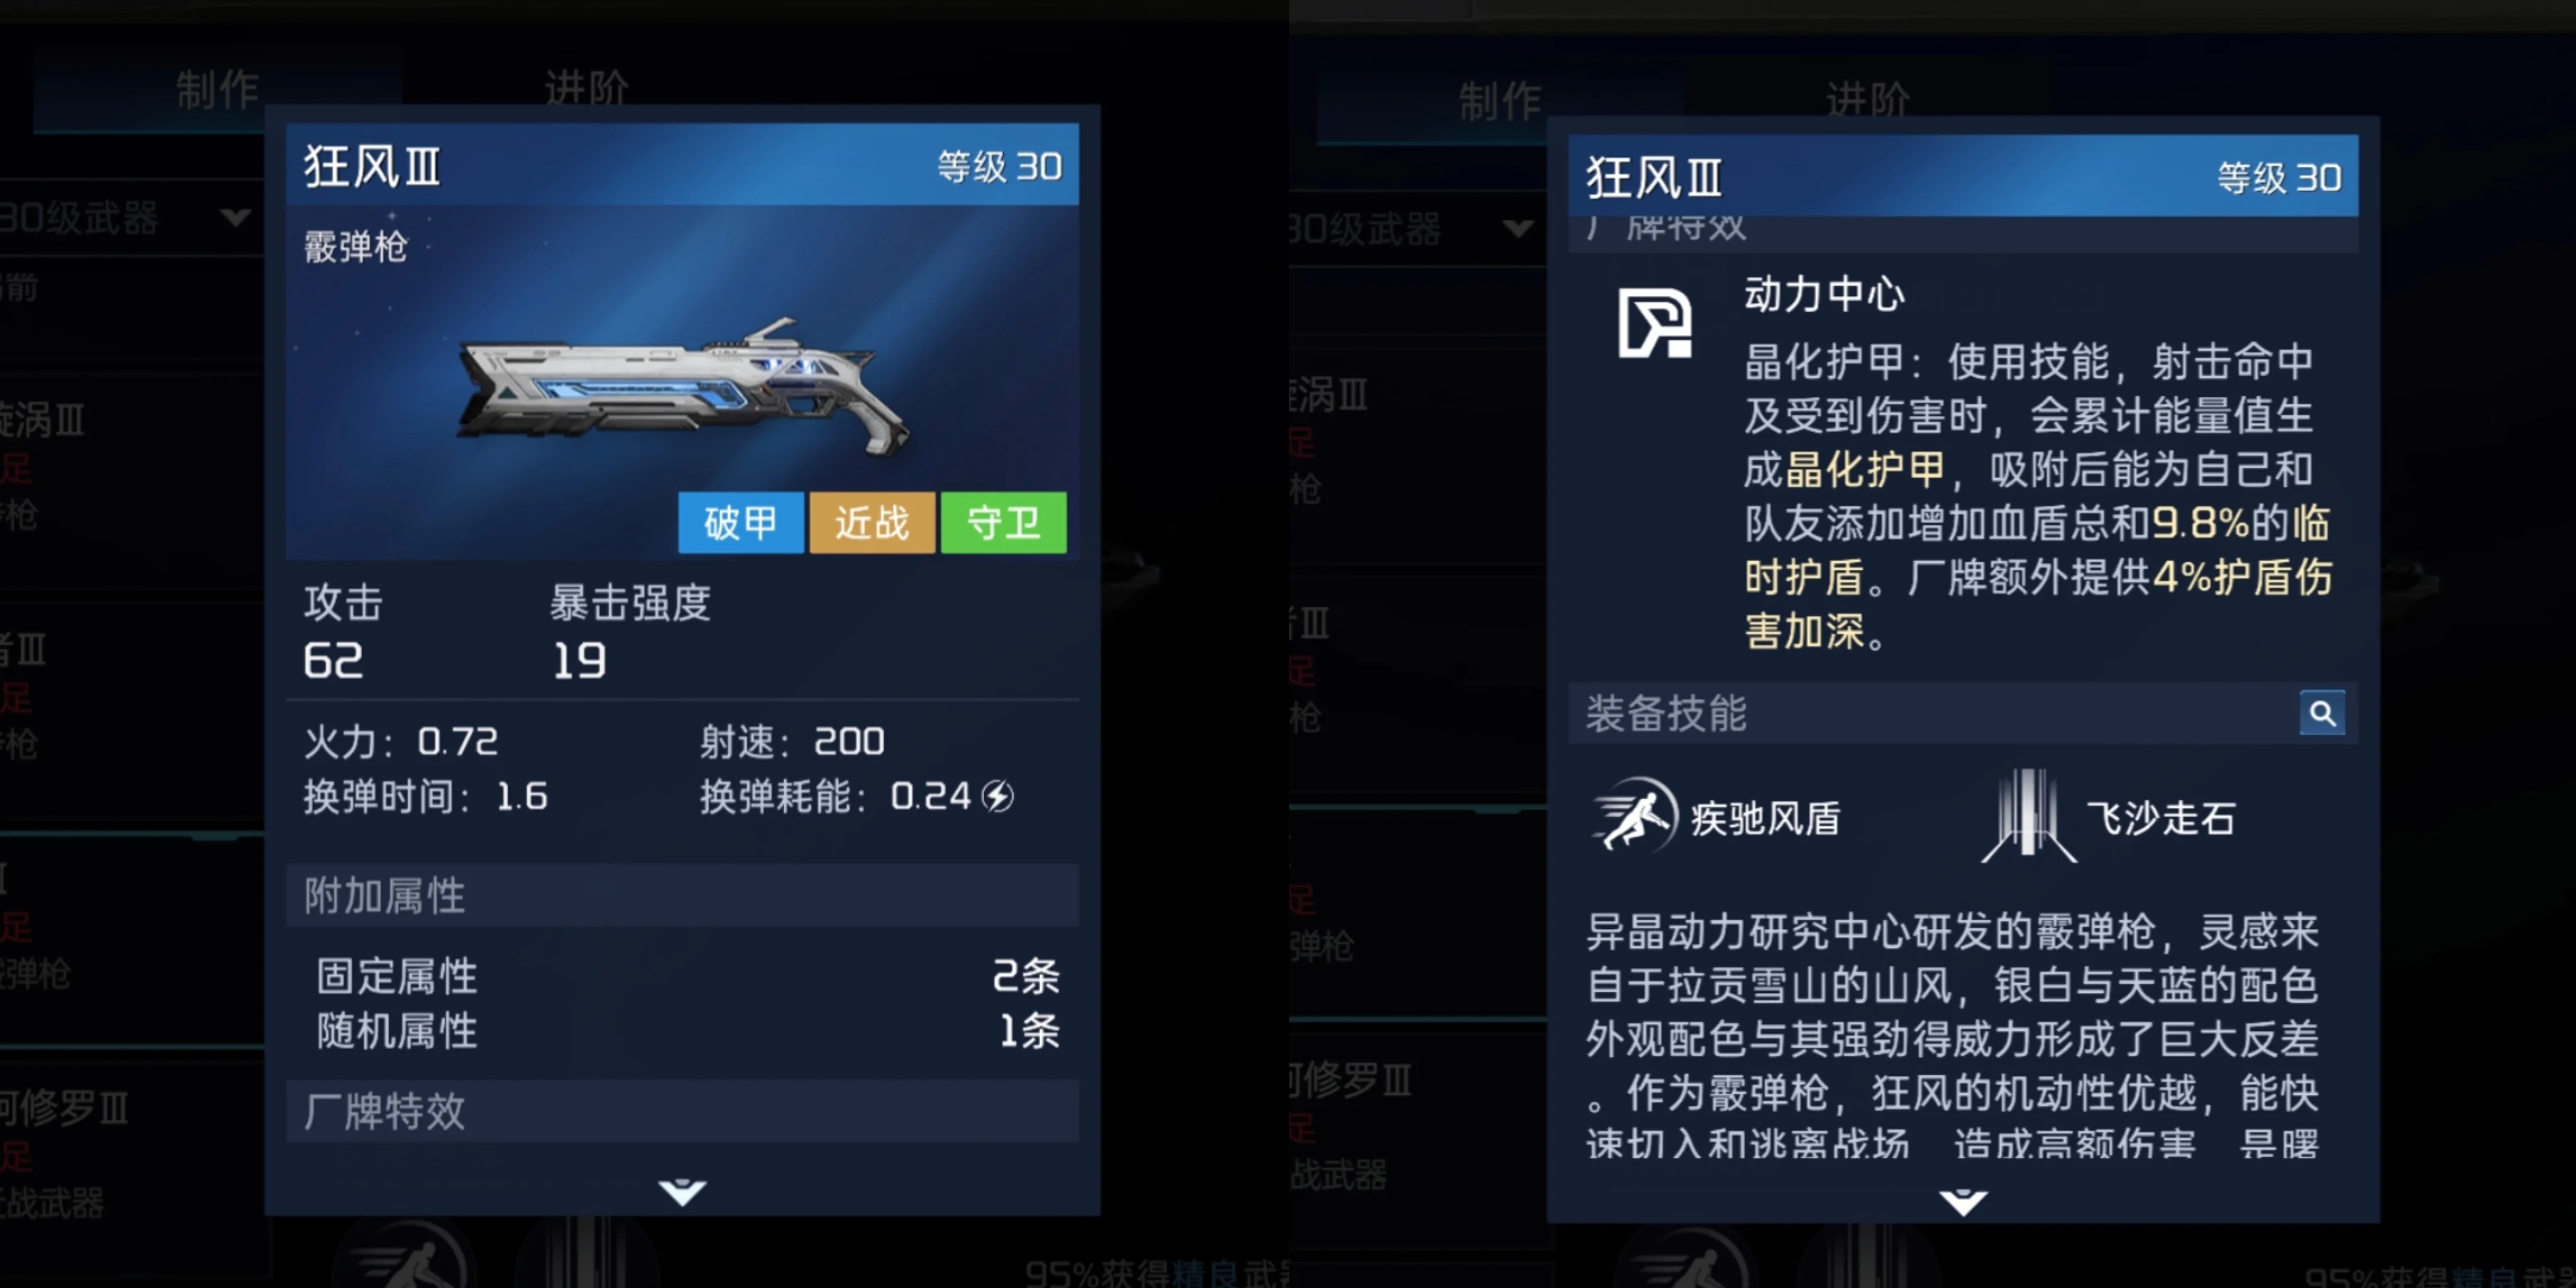Click the 动力中心 brand logo icon
The image size is (2576, 1288).
(x=1655, y=323)
